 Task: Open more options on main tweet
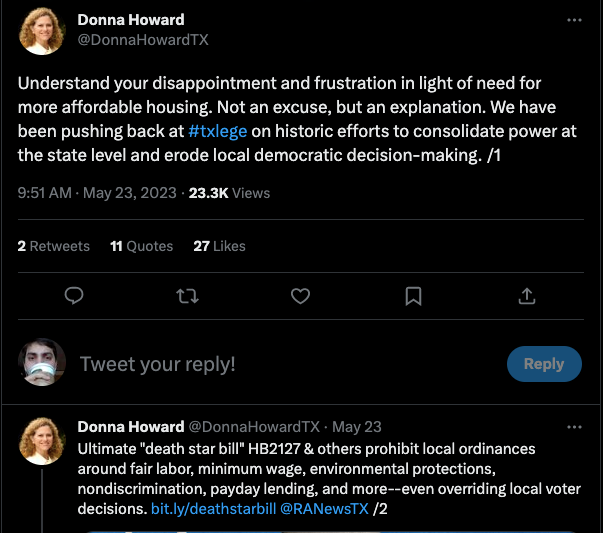tap(574, 20)
